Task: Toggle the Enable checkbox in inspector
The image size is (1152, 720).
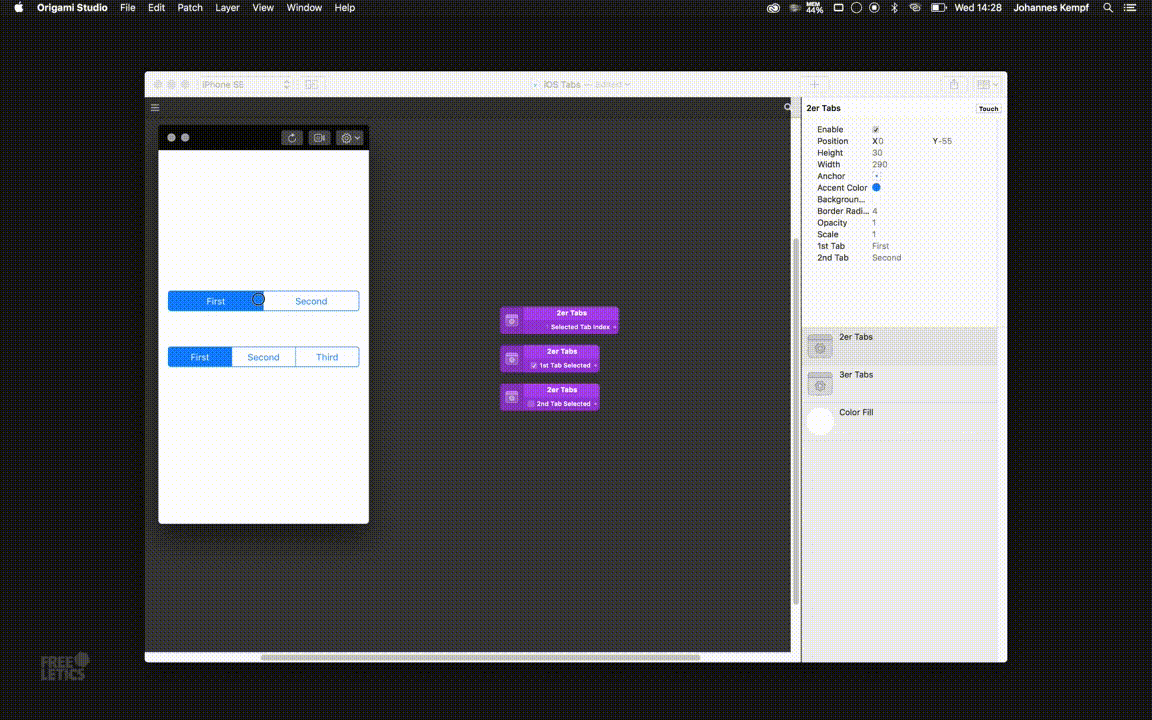Action: click(x=875, y=129)
